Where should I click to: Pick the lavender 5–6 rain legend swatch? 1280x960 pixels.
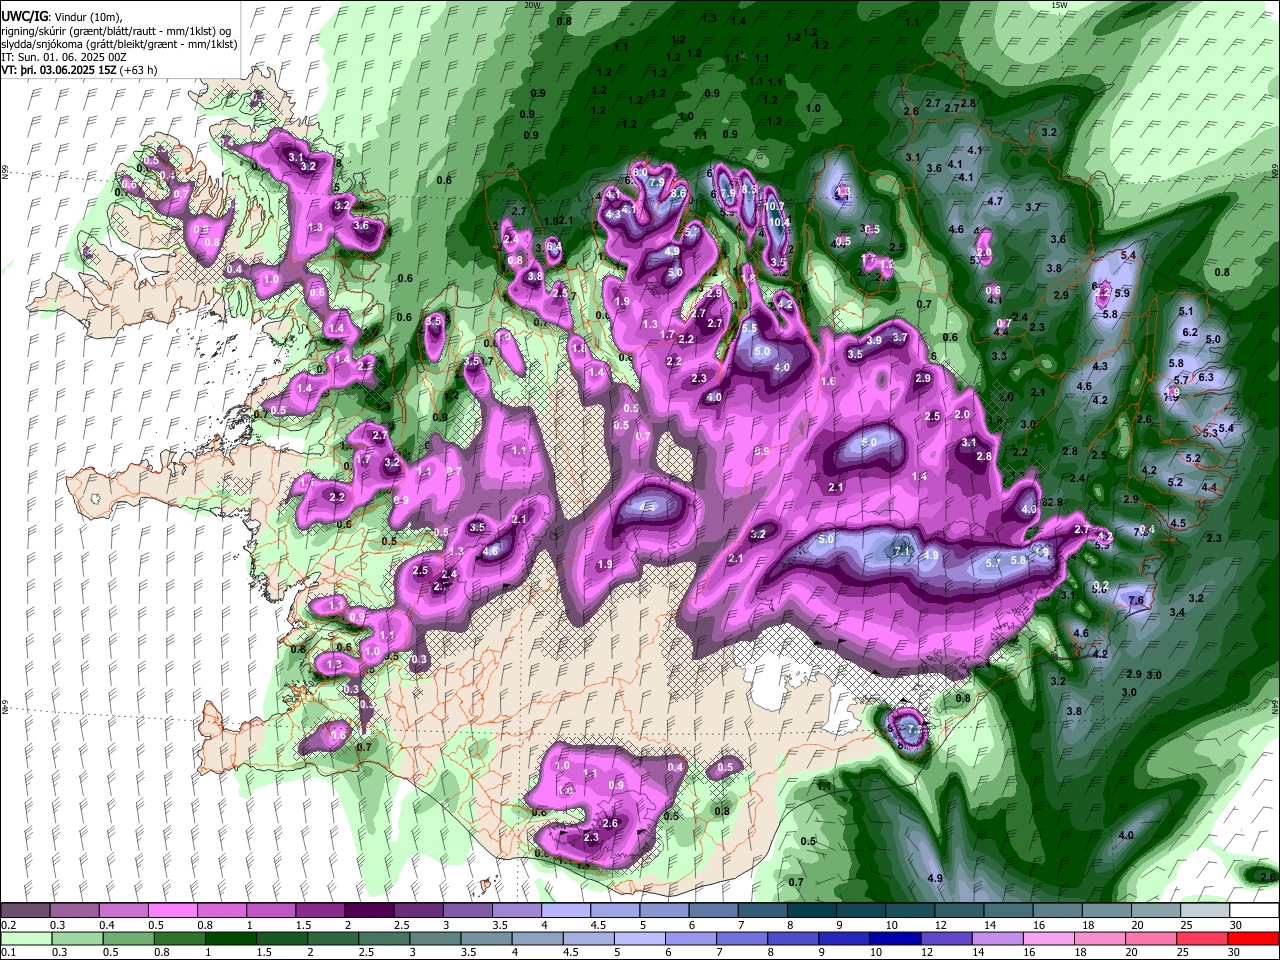639,938
